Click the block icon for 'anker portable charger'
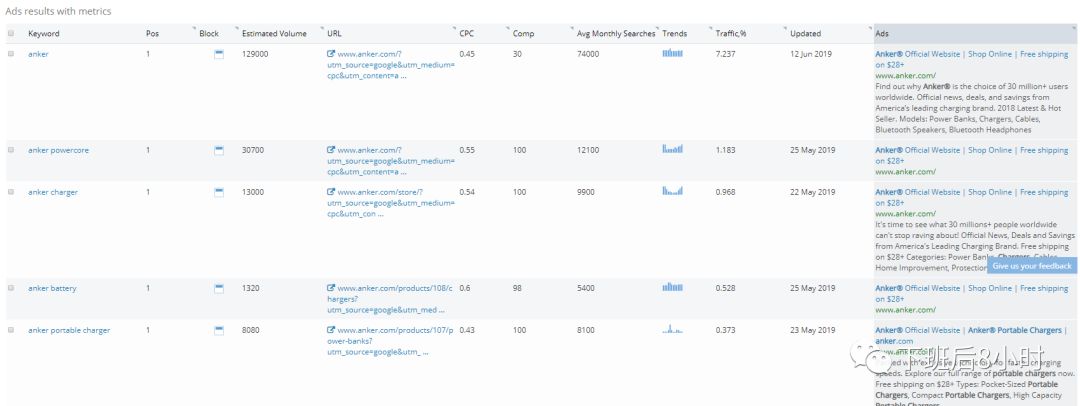Screen dimensions: 1080x406 coord(219,331)
